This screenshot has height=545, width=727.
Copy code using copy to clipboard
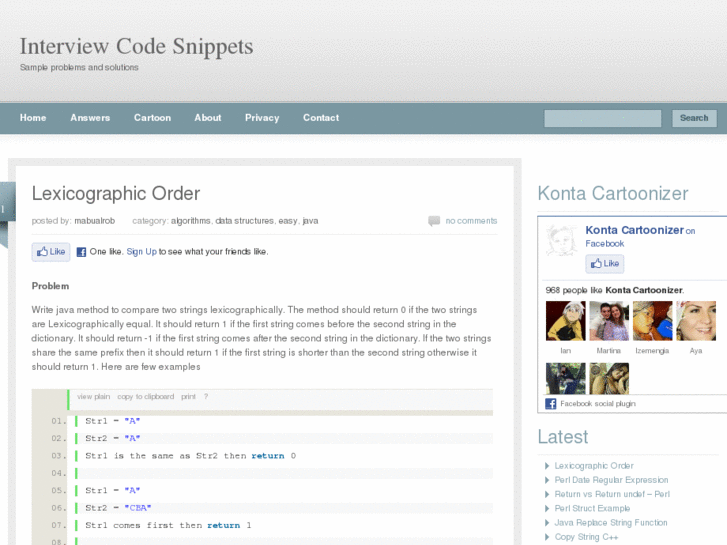pos(145,397)
